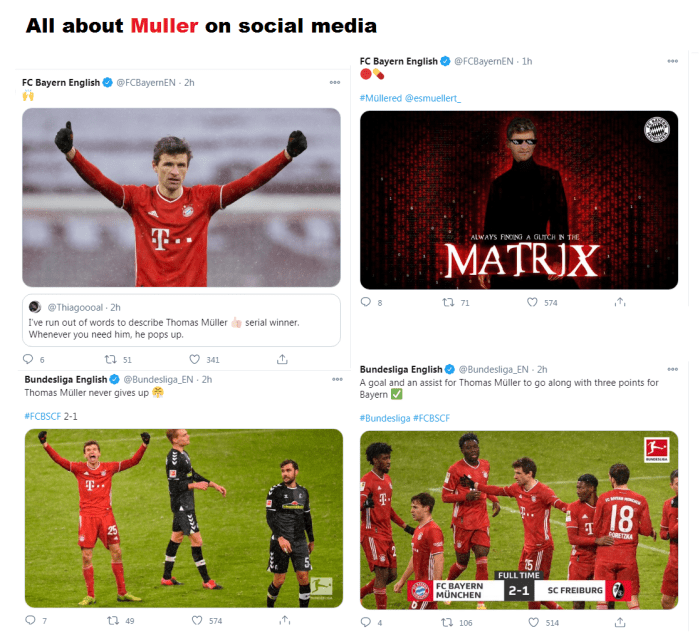Open the quoted @Thiagoooal tweet
Image resolution: width=700 pixels, height=642 pixels.
click(x=181, y=320)
